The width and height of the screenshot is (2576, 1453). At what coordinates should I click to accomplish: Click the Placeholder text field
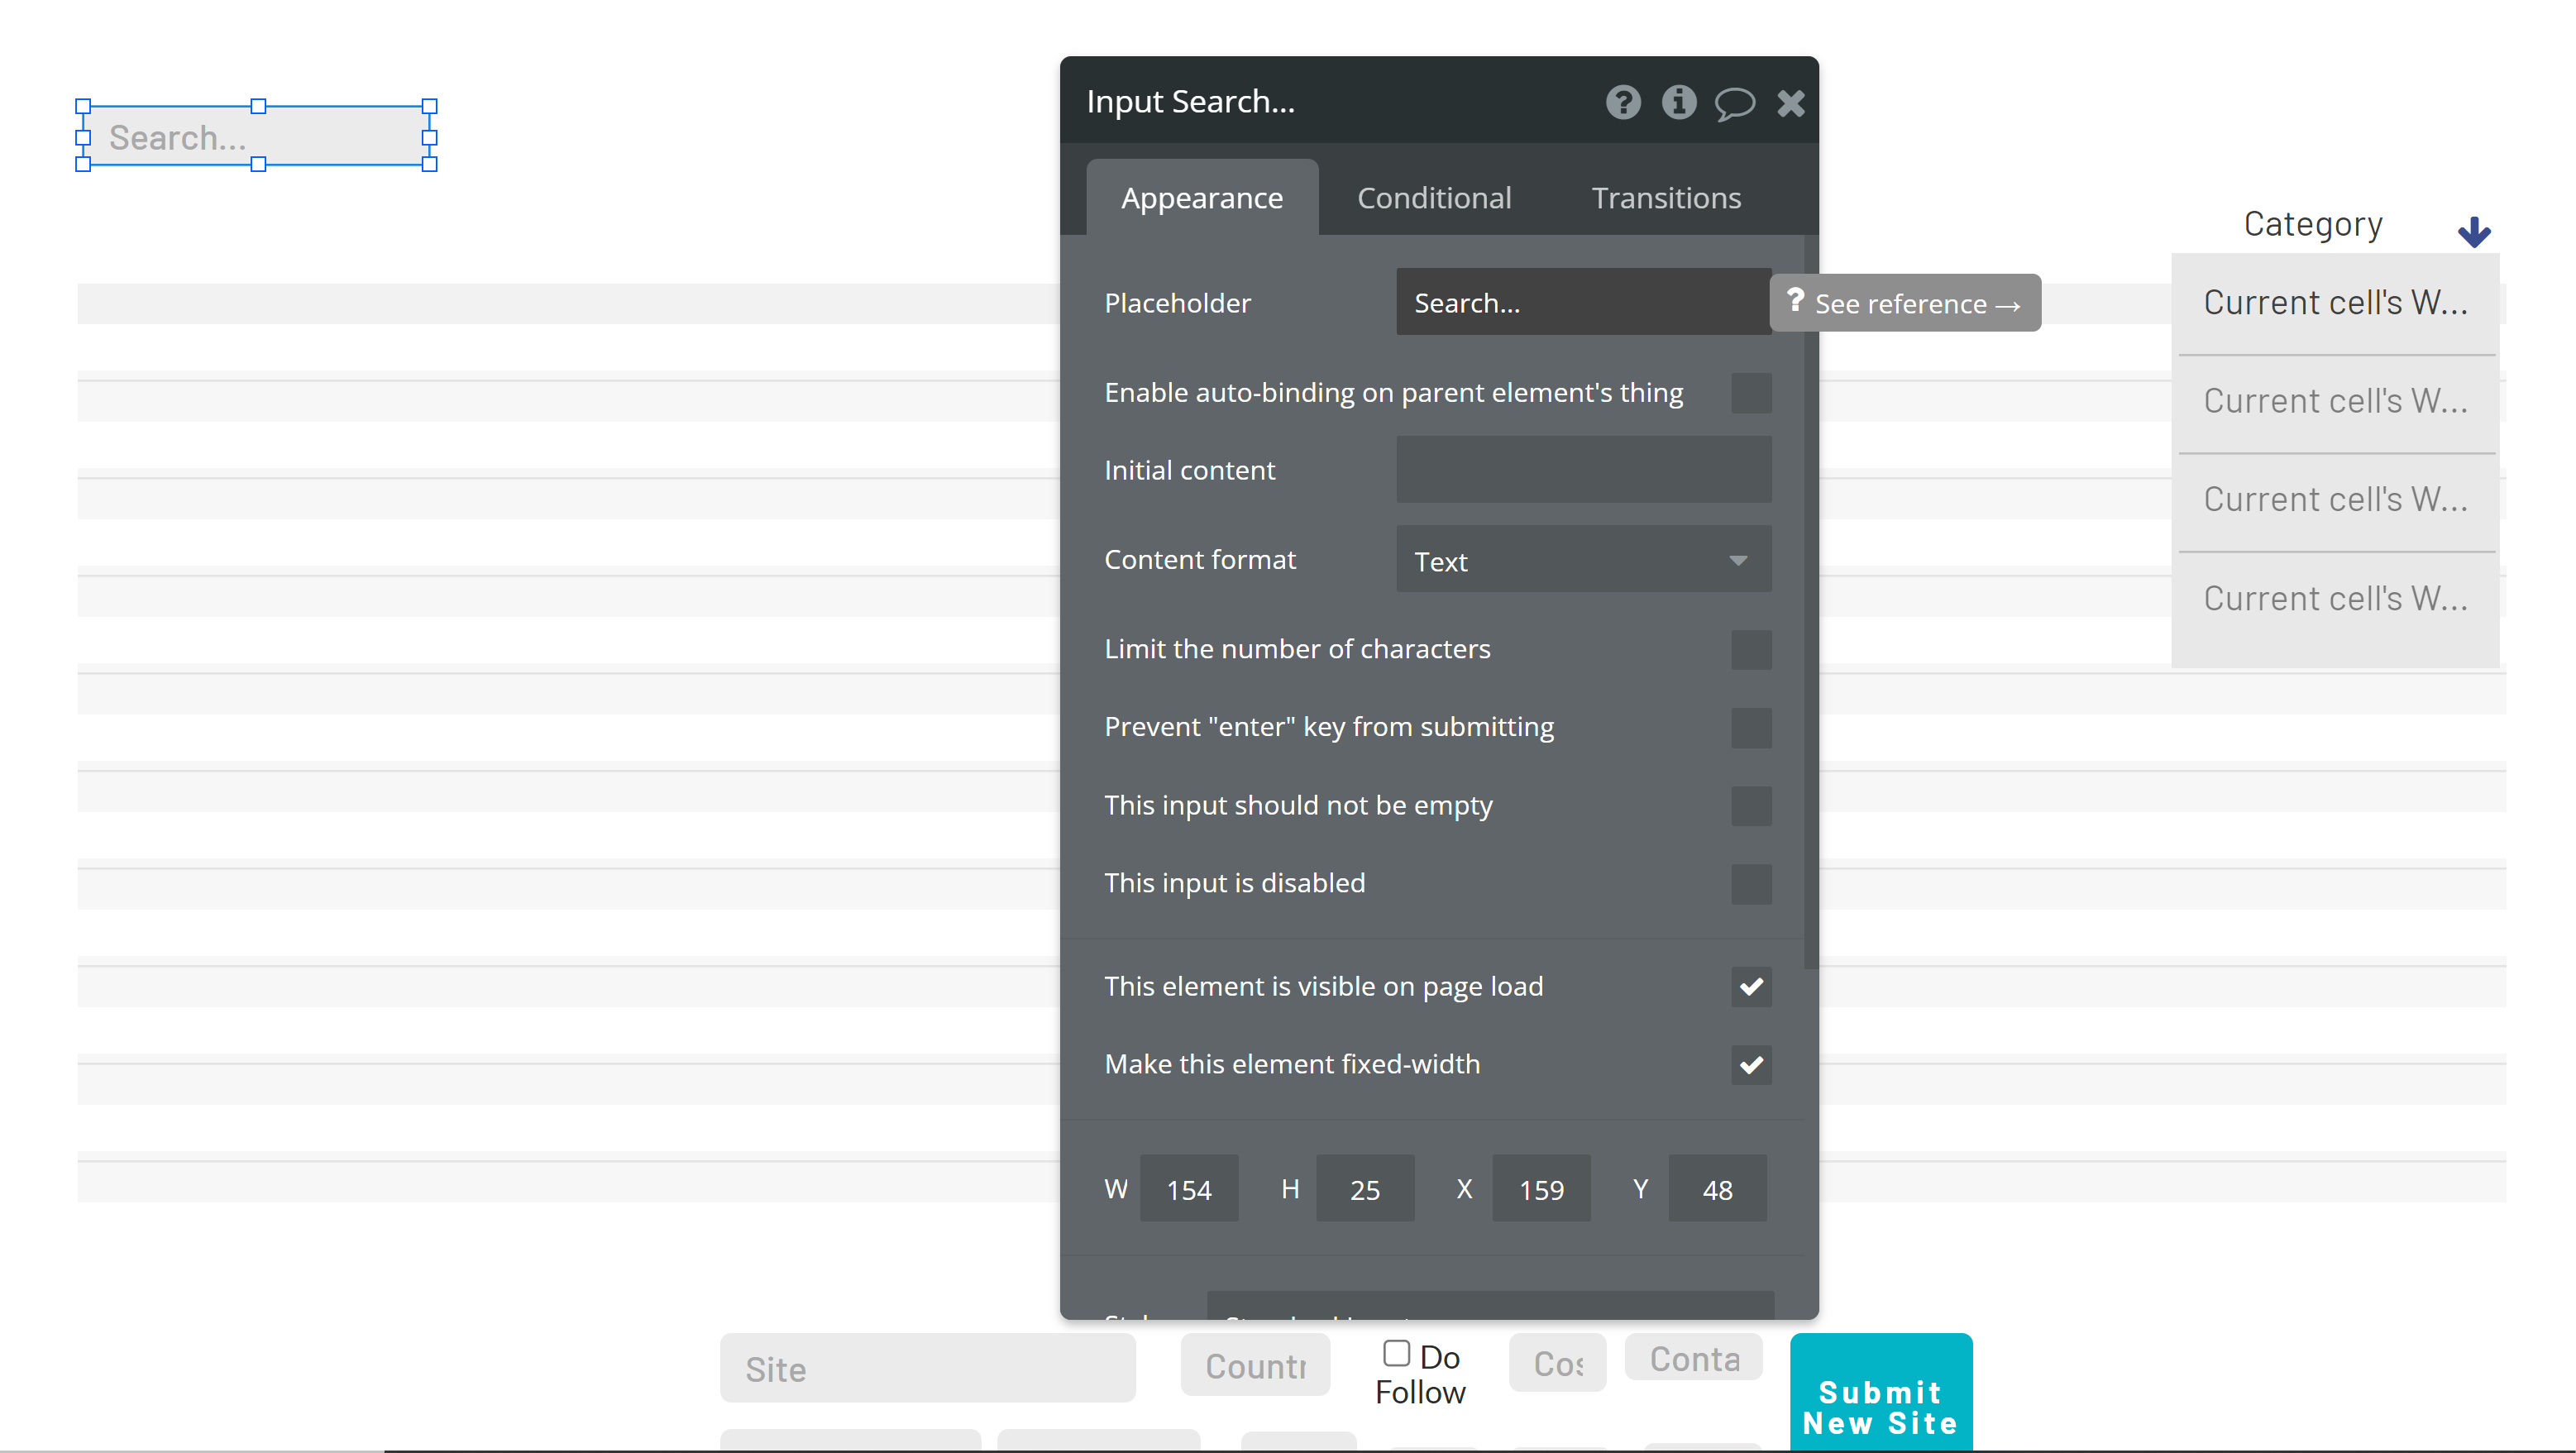pos(1583,303)
